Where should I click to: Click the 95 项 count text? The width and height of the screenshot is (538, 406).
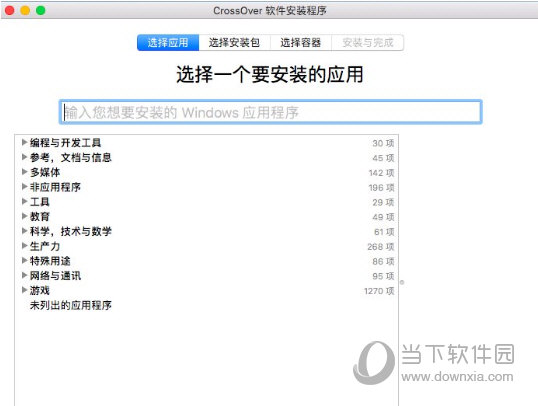pos(383,276)
